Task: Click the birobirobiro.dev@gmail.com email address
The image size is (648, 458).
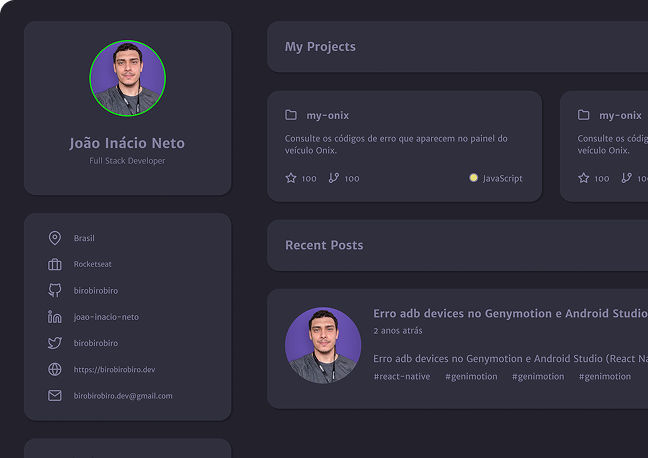Action: (x=123, y=395)
